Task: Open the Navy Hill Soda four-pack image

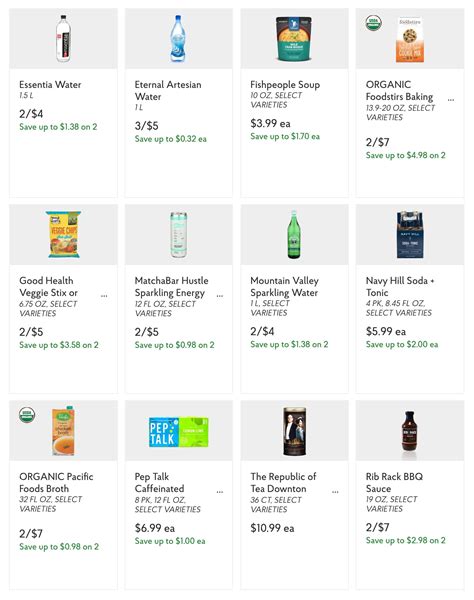Action: coord(410,234)
